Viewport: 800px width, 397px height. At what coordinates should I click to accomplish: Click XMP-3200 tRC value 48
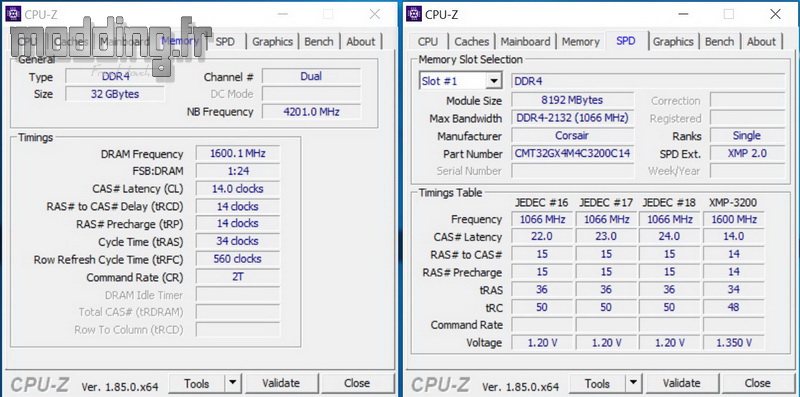734,308
